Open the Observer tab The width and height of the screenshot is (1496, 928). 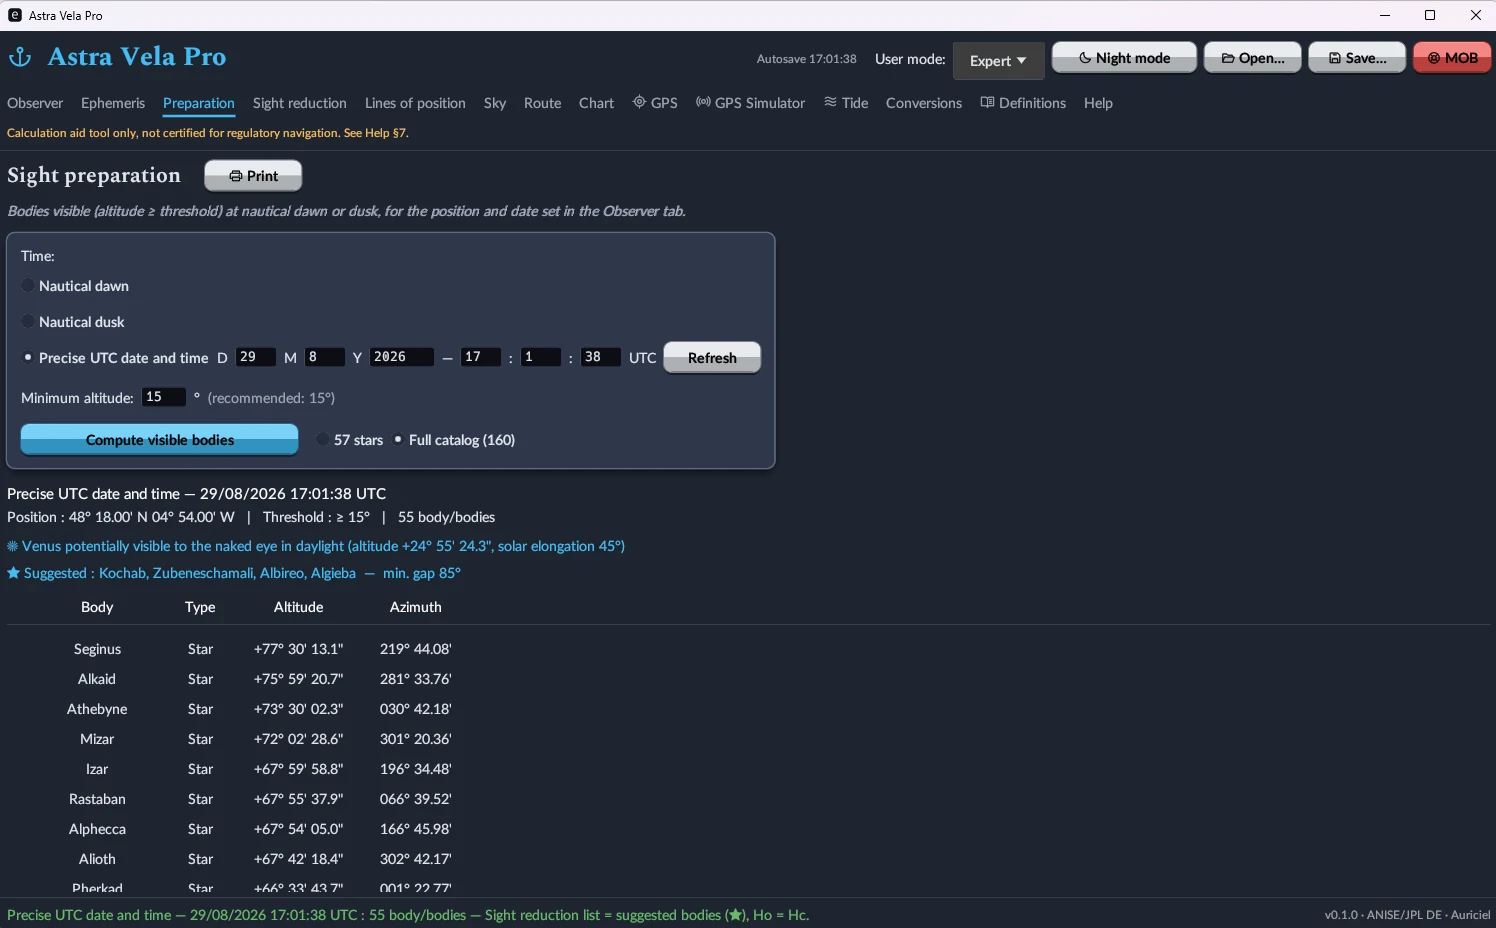35,103
